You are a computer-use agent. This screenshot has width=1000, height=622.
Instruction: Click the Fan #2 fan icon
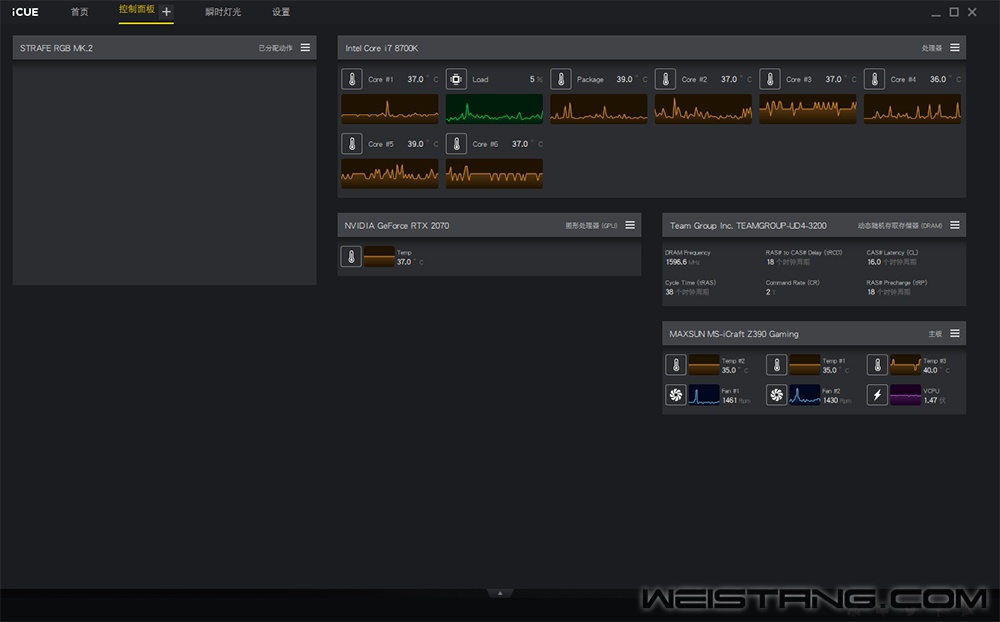coord(777,395)
